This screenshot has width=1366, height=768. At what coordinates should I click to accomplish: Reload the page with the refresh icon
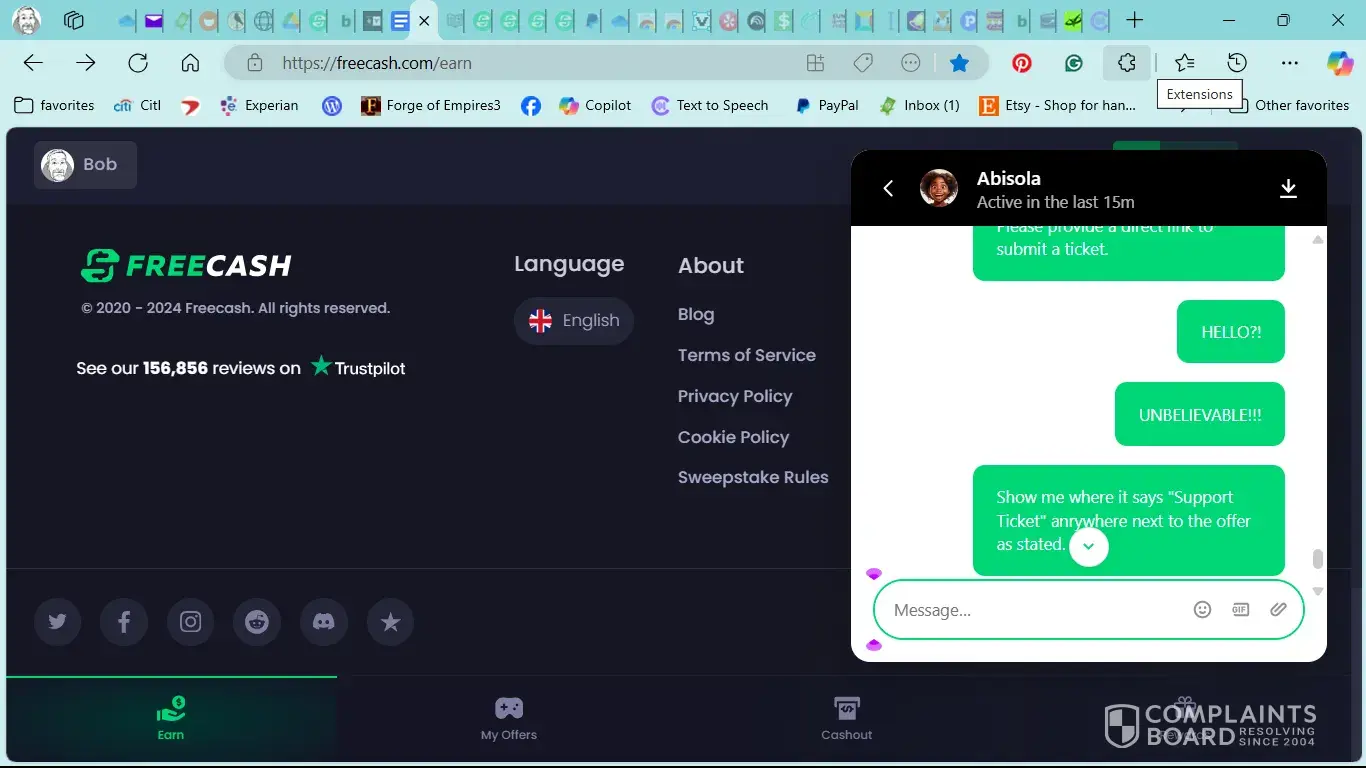pyautogui.click(x=138, y=63)
